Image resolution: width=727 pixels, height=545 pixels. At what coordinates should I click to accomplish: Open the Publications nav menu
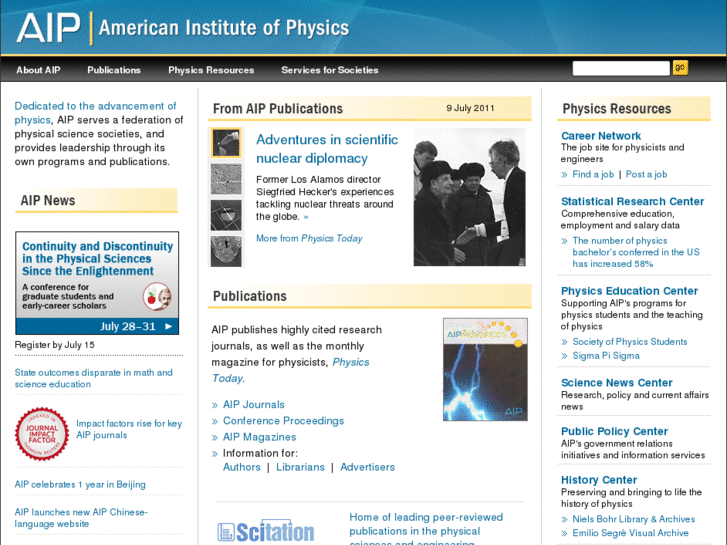coord(114,70)
